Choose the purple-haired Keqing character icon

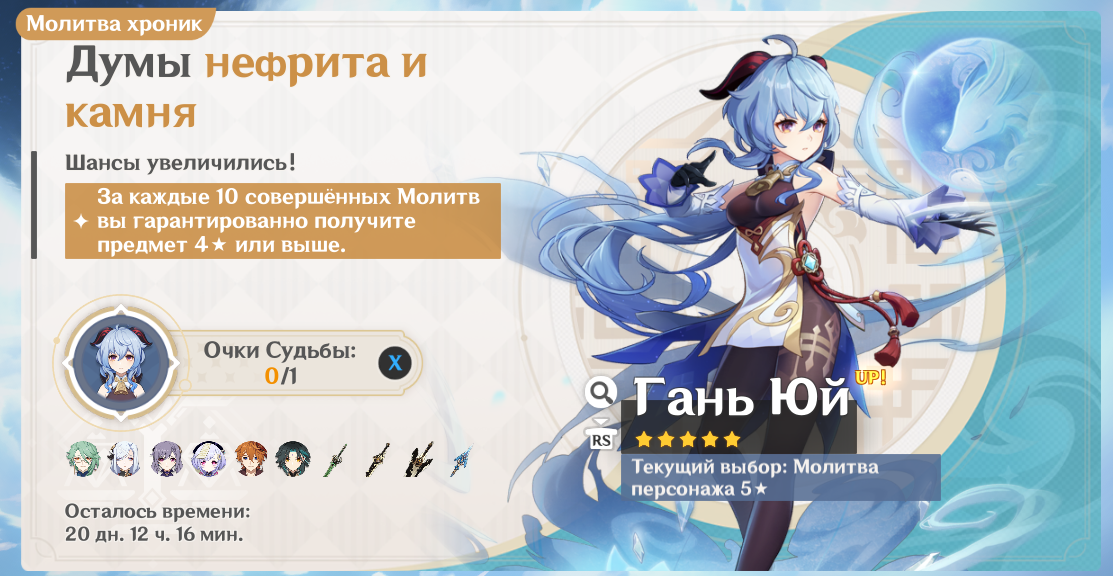(x=166, y=459)
